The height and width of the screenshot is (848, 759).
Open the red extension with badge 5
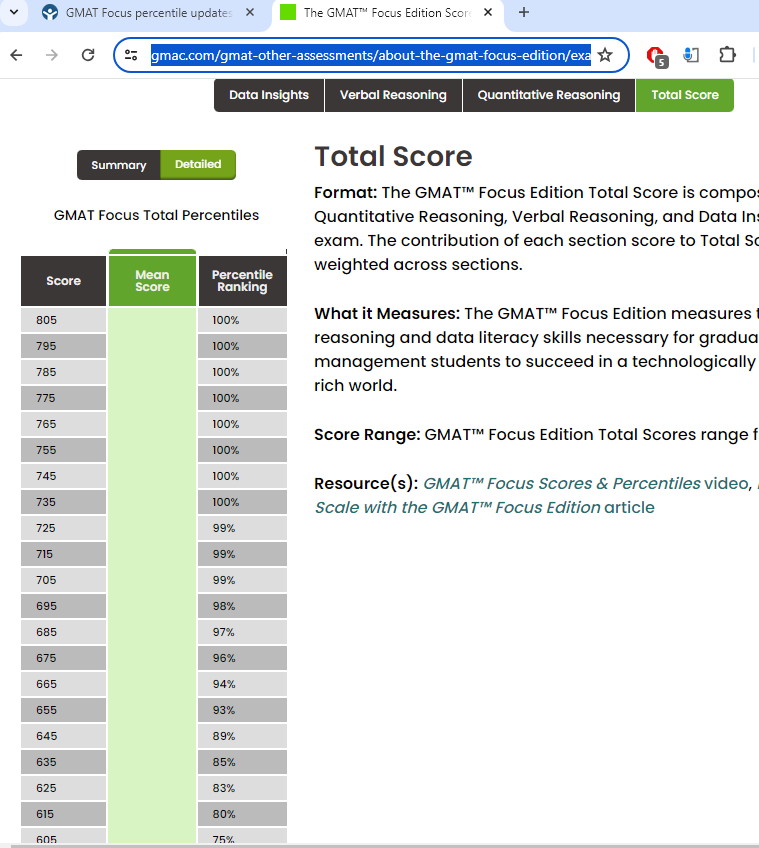tap(655, 55)
